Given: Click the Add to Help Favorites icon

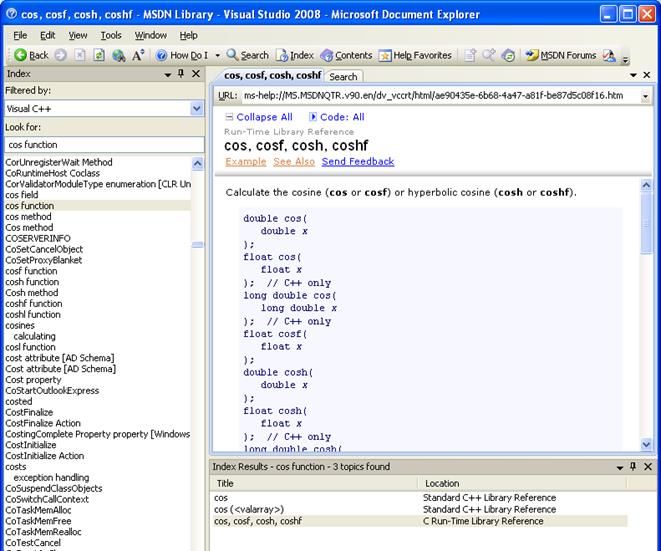Looking at the screenshot, I should tap(470, 55).
